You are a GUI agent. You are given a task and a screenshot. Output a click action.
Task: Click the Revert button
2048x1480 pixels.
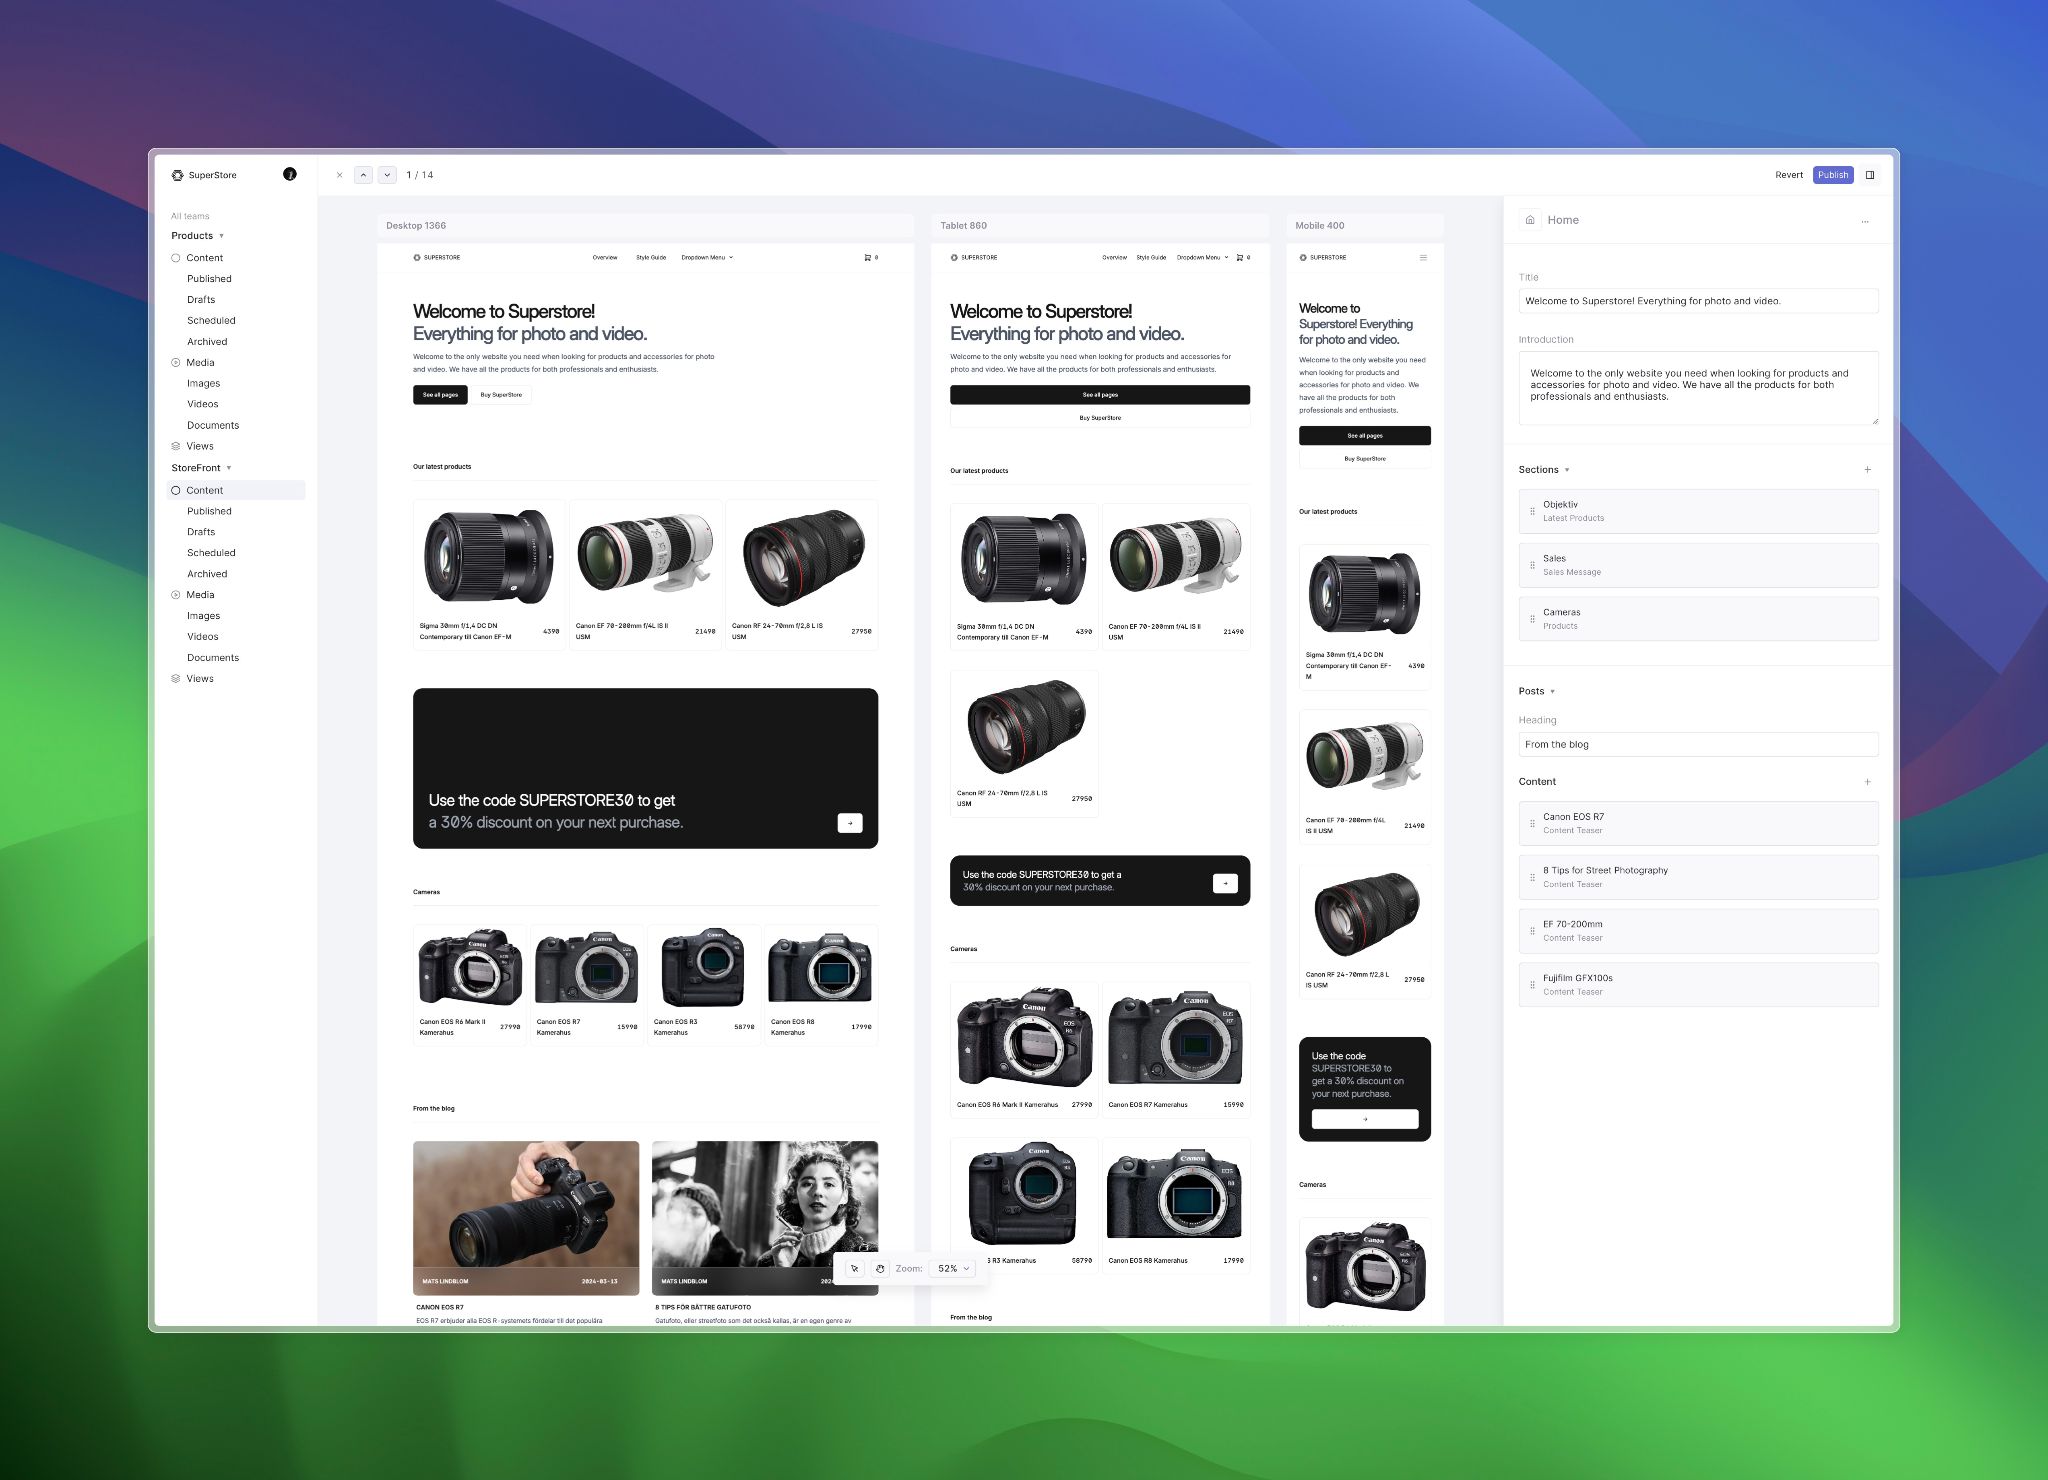point(1789,175)
